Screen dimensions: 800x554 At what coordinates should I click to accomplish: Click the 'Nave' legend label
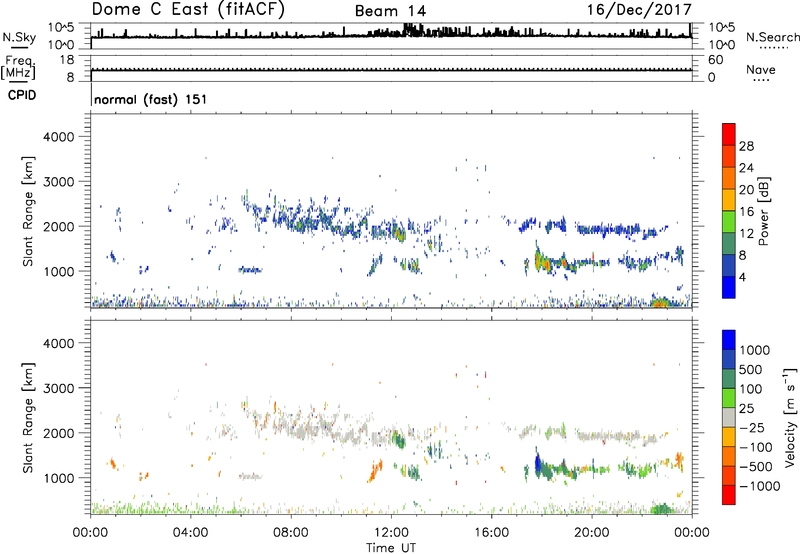point(761,70)
